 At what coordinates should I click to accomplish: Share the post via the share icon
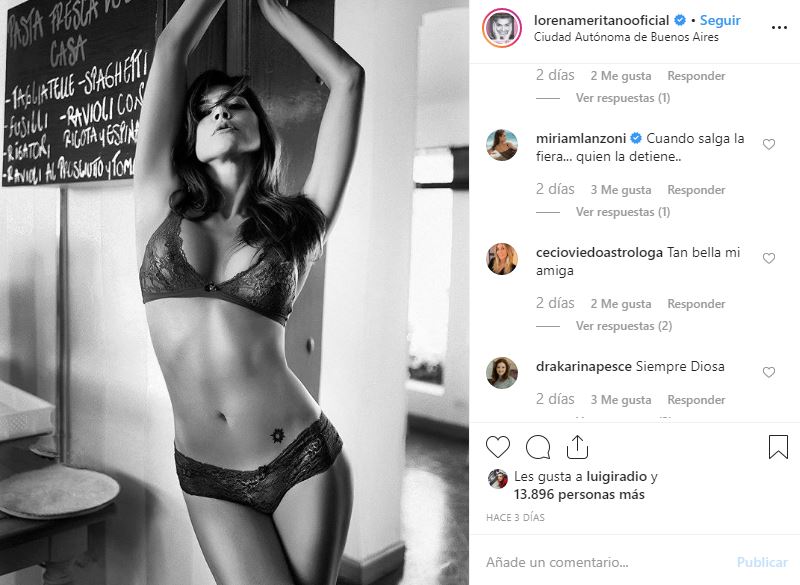tap(577, 447)
